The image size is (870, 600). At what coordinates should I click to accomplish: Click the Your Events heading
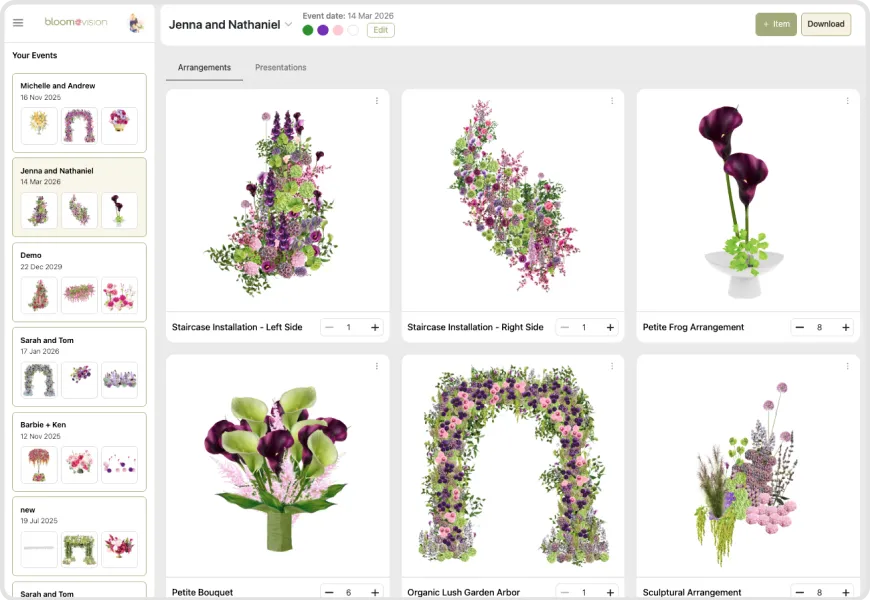[x=34, y=56]
